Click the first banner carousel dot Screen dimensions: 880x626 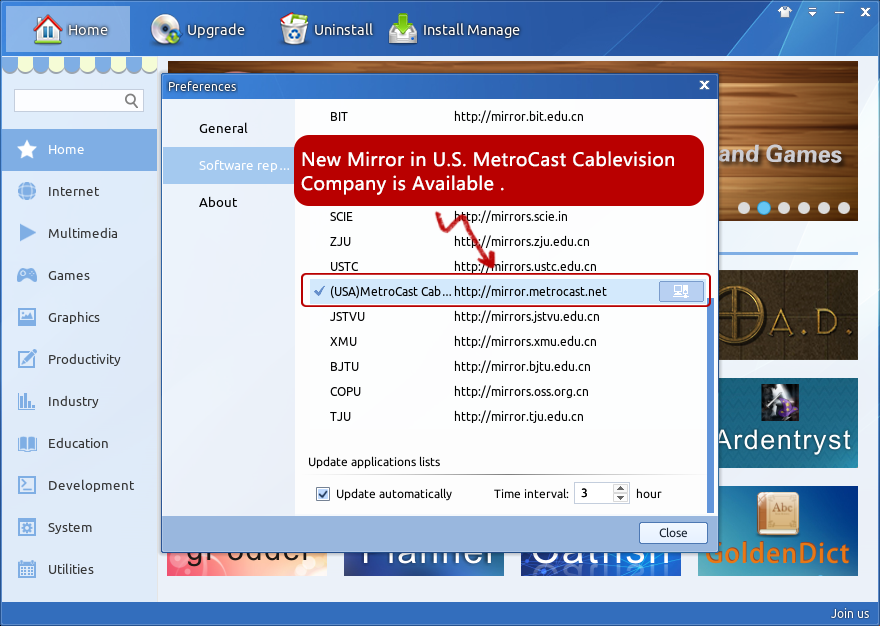coord(744,208)
